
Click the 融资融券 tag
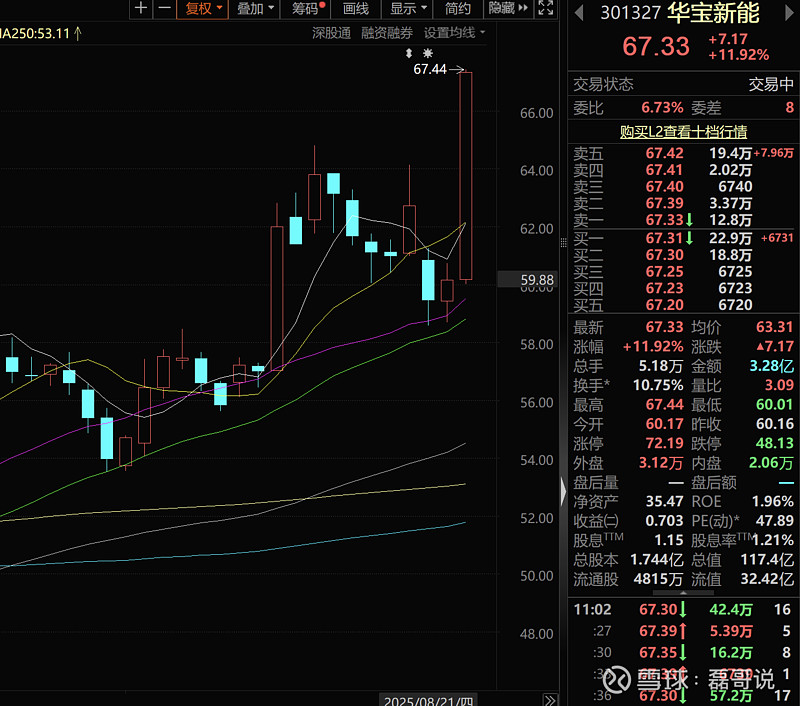(x=387, y=33)
